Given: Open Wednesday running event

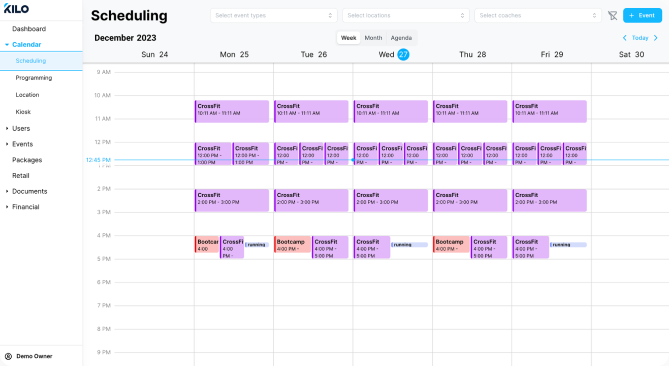Looking at the screenshot, I should pyautogui.click(x=409, y=245).
